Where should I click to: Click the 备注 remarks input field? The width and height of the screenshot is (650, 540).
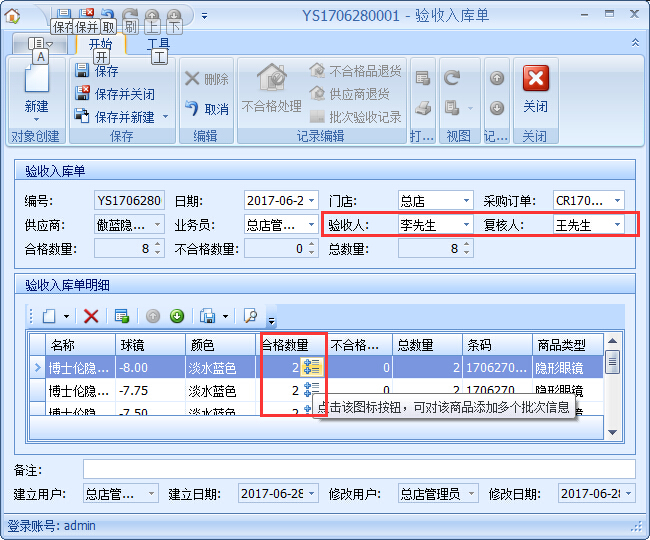(x=358, y=469)
